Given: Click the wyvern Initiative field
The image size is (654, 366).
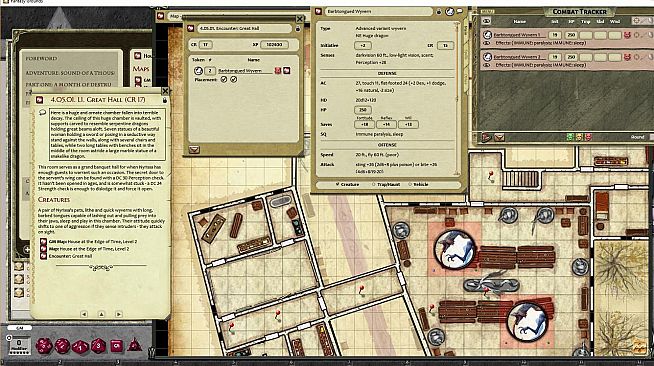Looking at the screenshot, I should (363, 45).
